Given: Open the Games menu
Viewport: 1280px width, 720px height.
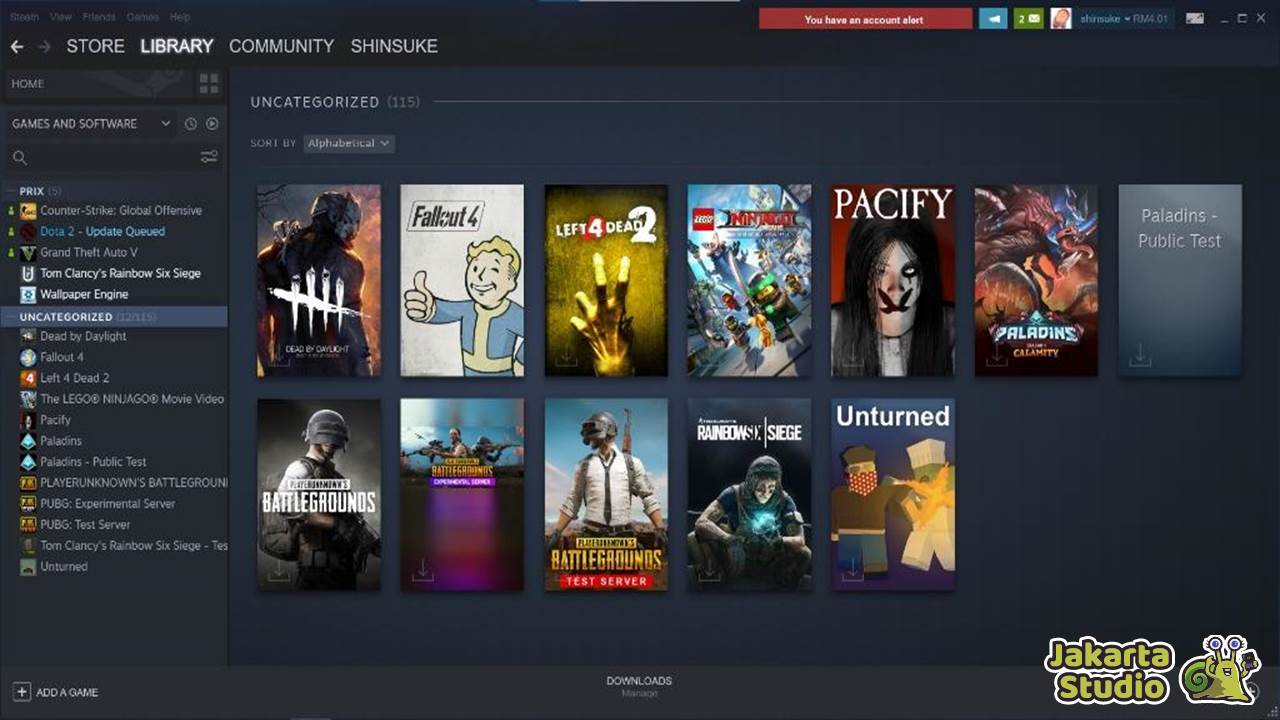Looking at the screenshot, I should [x=142, y=17].
